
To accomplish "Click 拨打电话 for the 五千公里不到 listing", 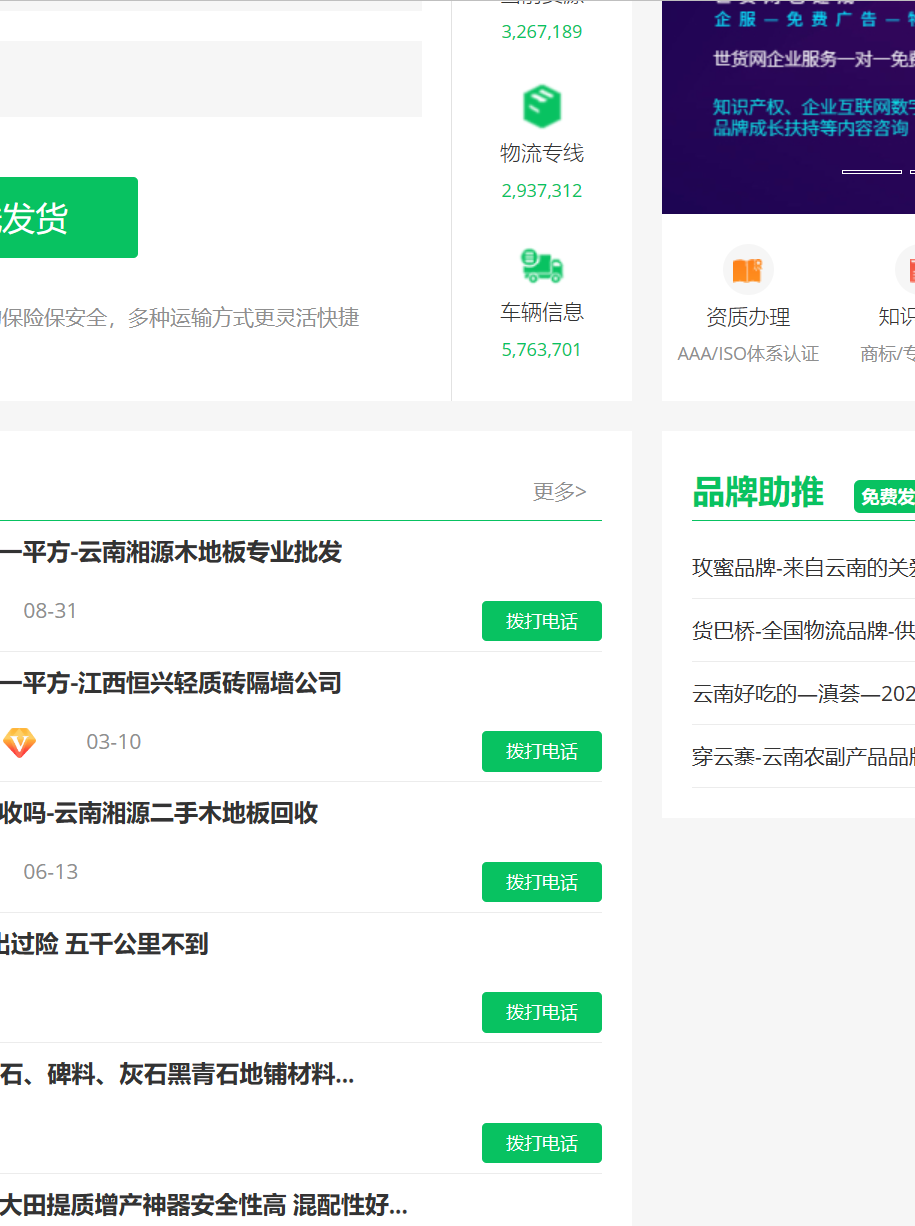I will tap(541, 1012).
